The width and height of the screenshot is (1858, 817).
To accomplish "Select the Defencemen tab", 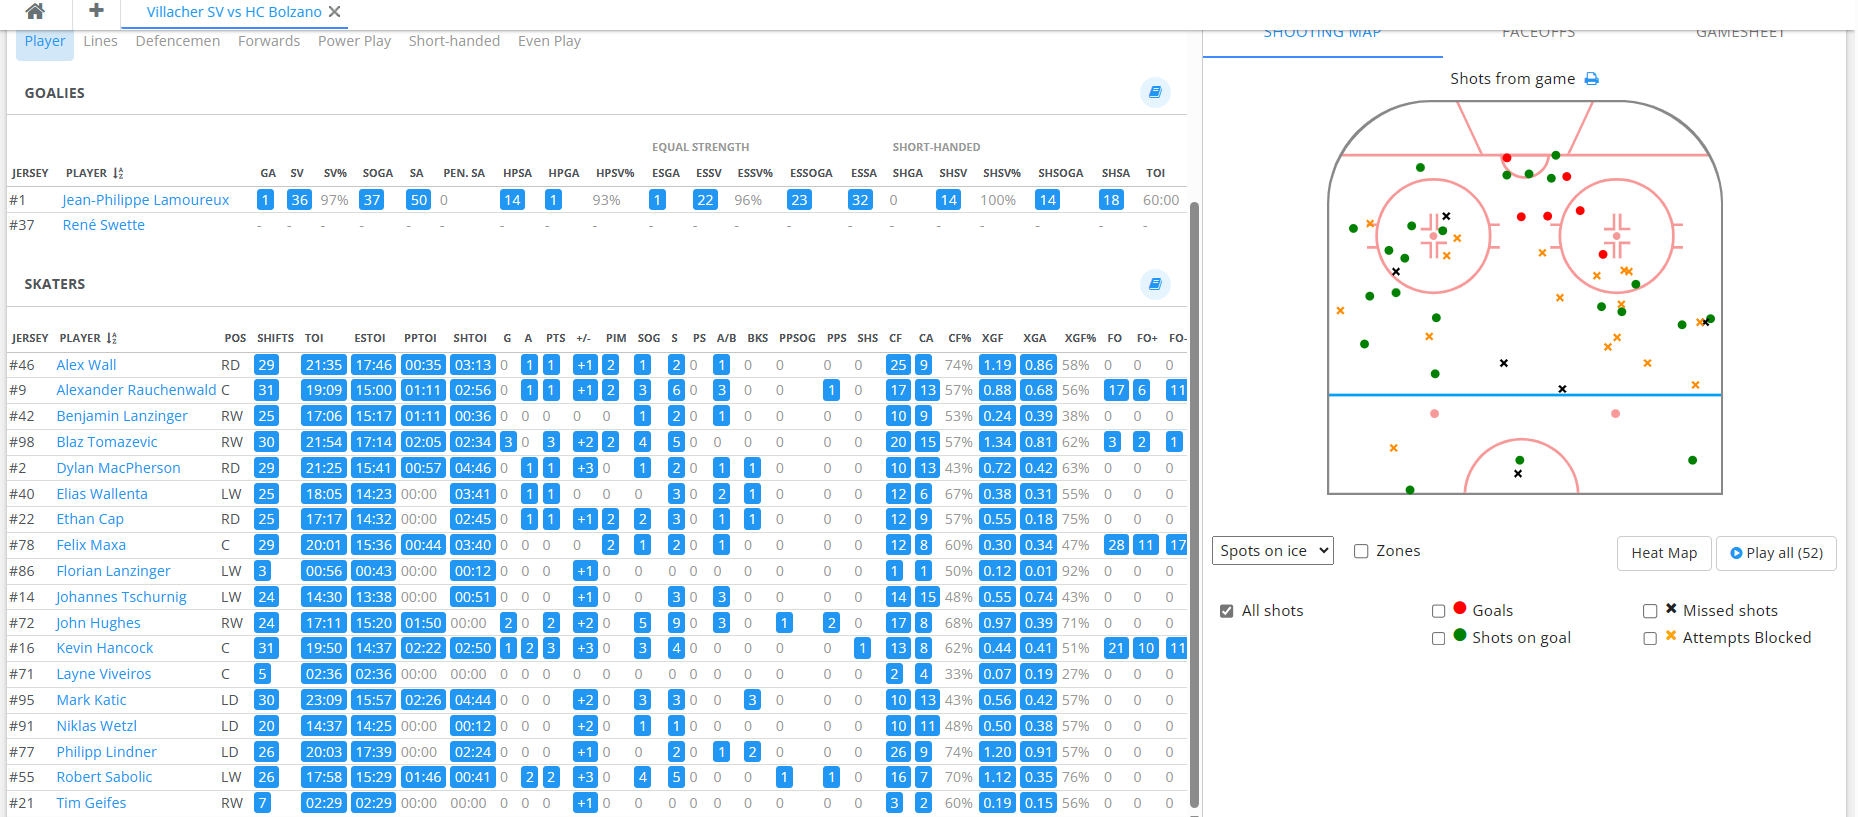I will pyautogui.click(x=177, y=41).
